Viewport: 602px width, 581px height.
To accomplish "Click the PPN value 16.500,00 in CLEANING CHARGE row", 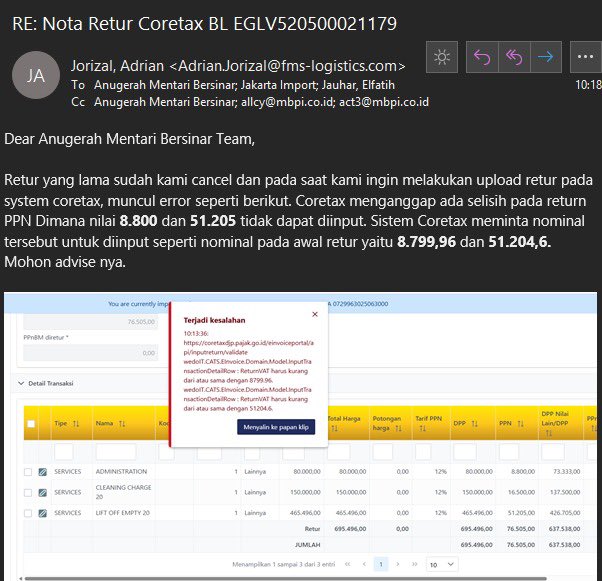I will tap(521, 492).
